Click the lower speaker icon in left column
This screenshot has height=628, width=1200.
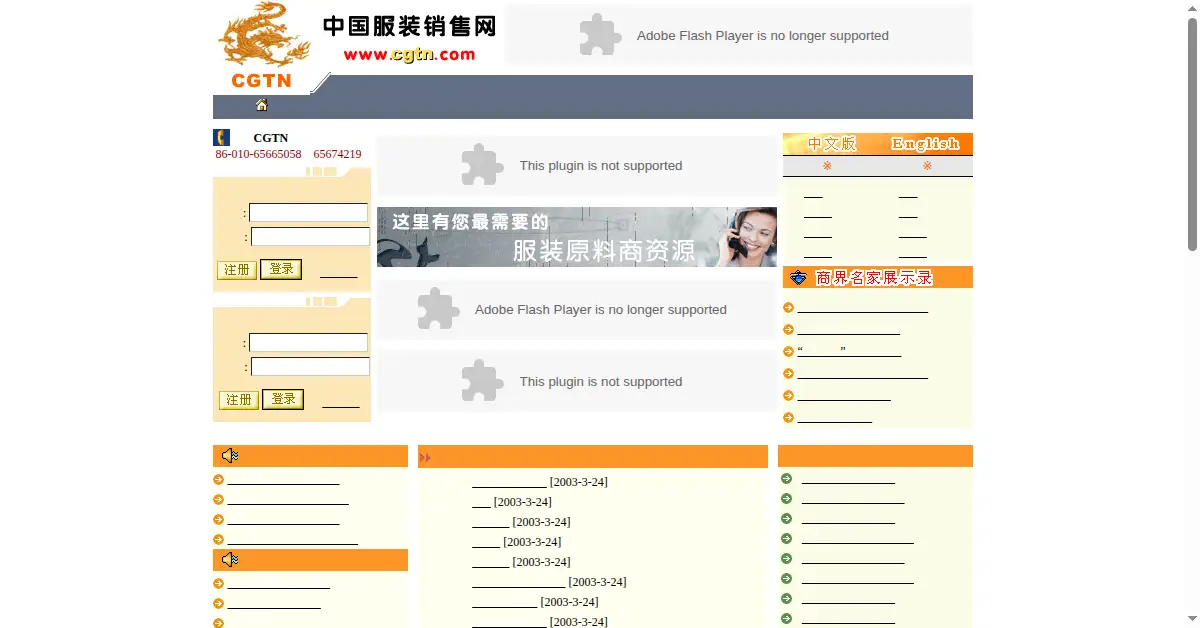click(230, 560)
